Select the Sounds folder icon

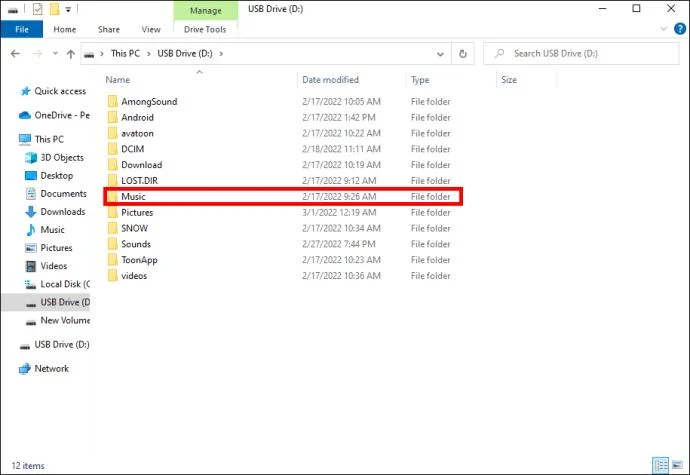pyautogui.click(x=113, y=244)
